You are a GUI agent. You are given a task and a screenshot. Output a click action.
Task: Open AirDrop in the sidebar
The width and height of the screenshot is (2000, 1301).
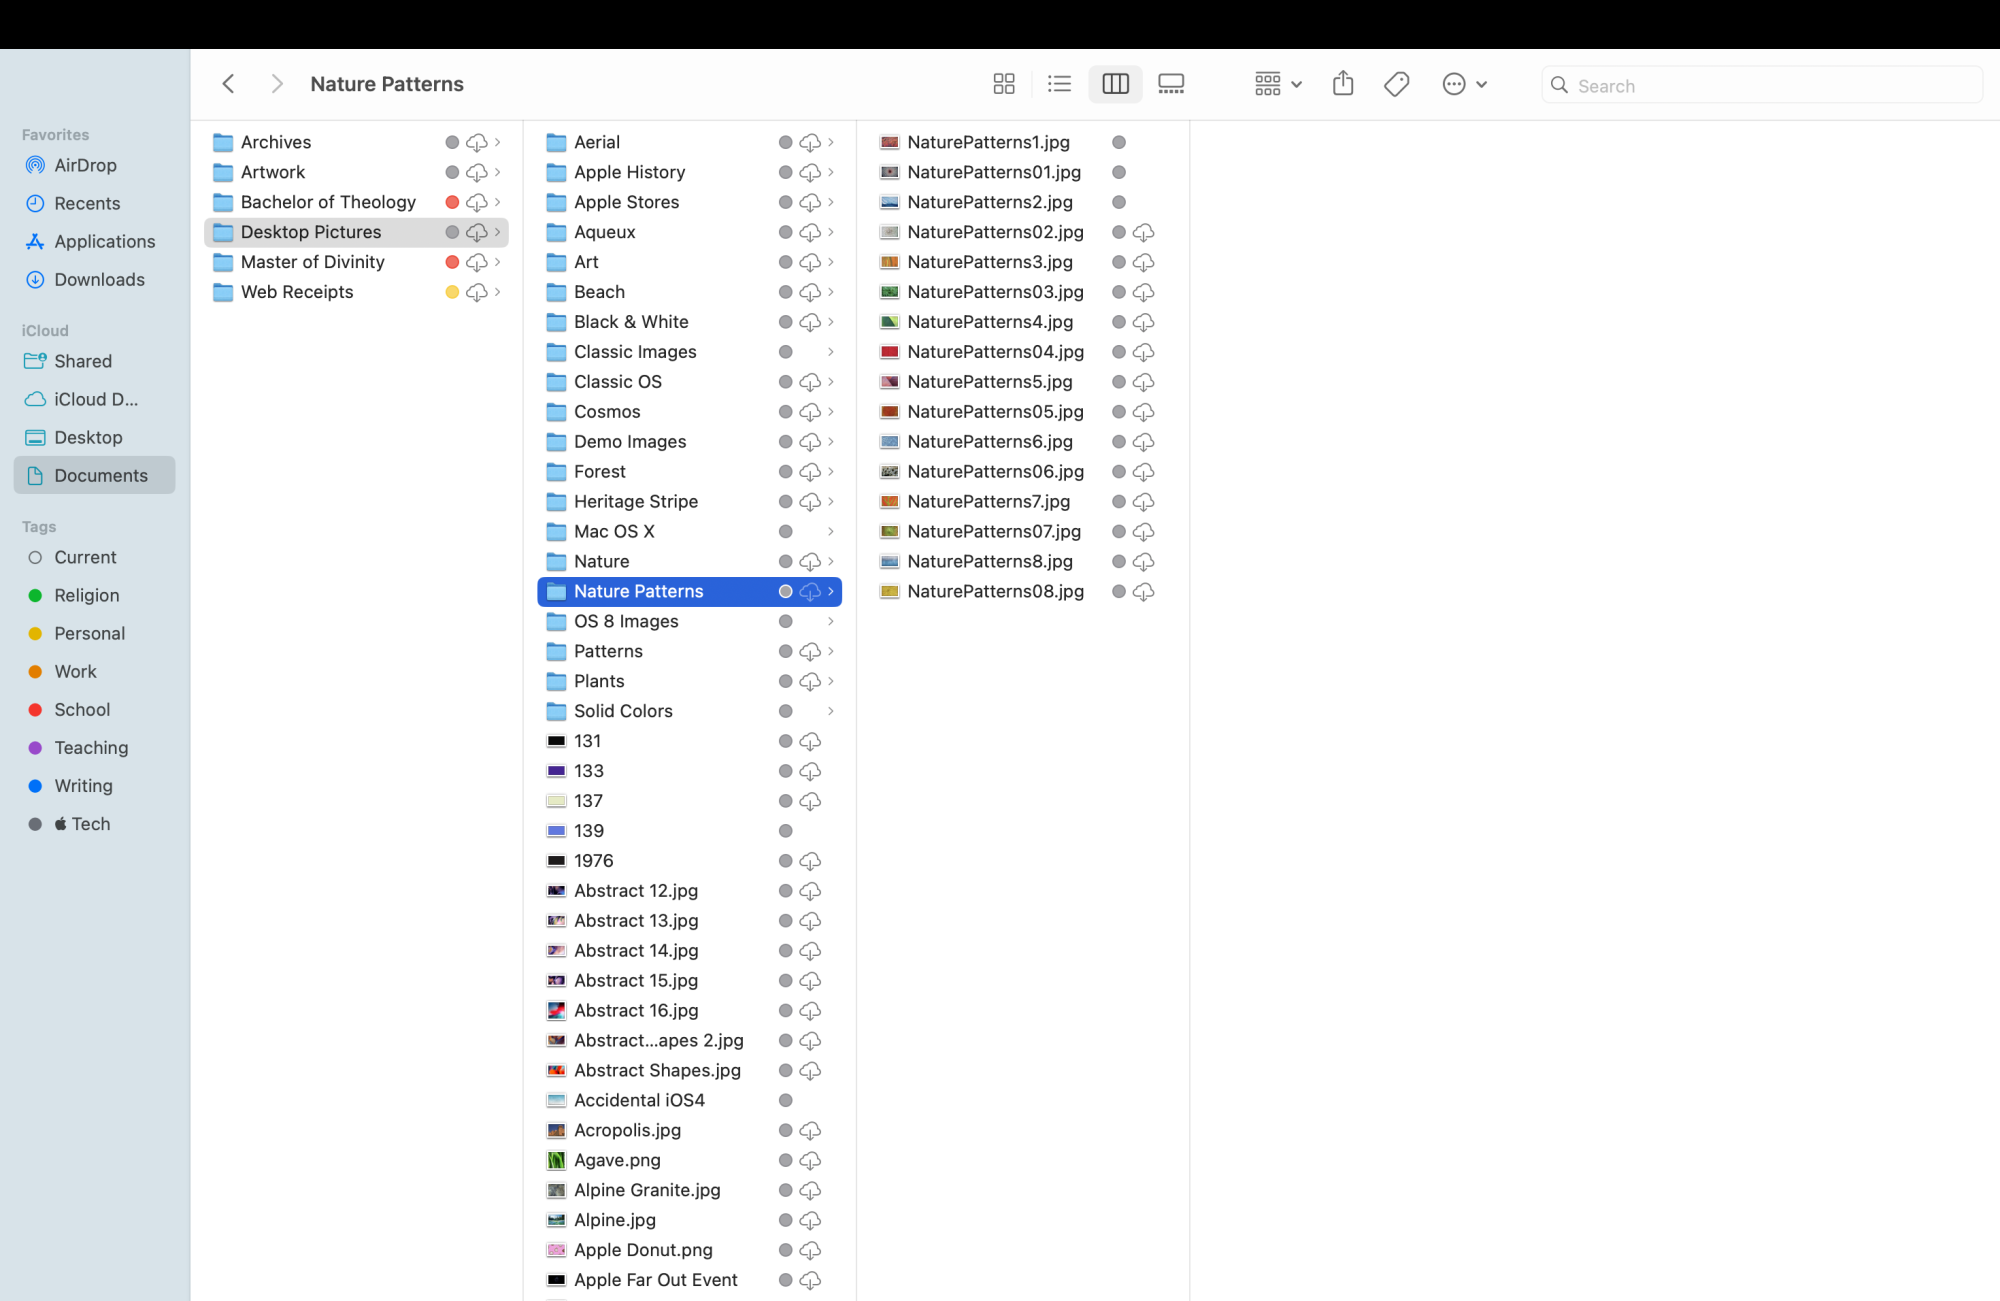pyautogui.click(x=85, y=165)
